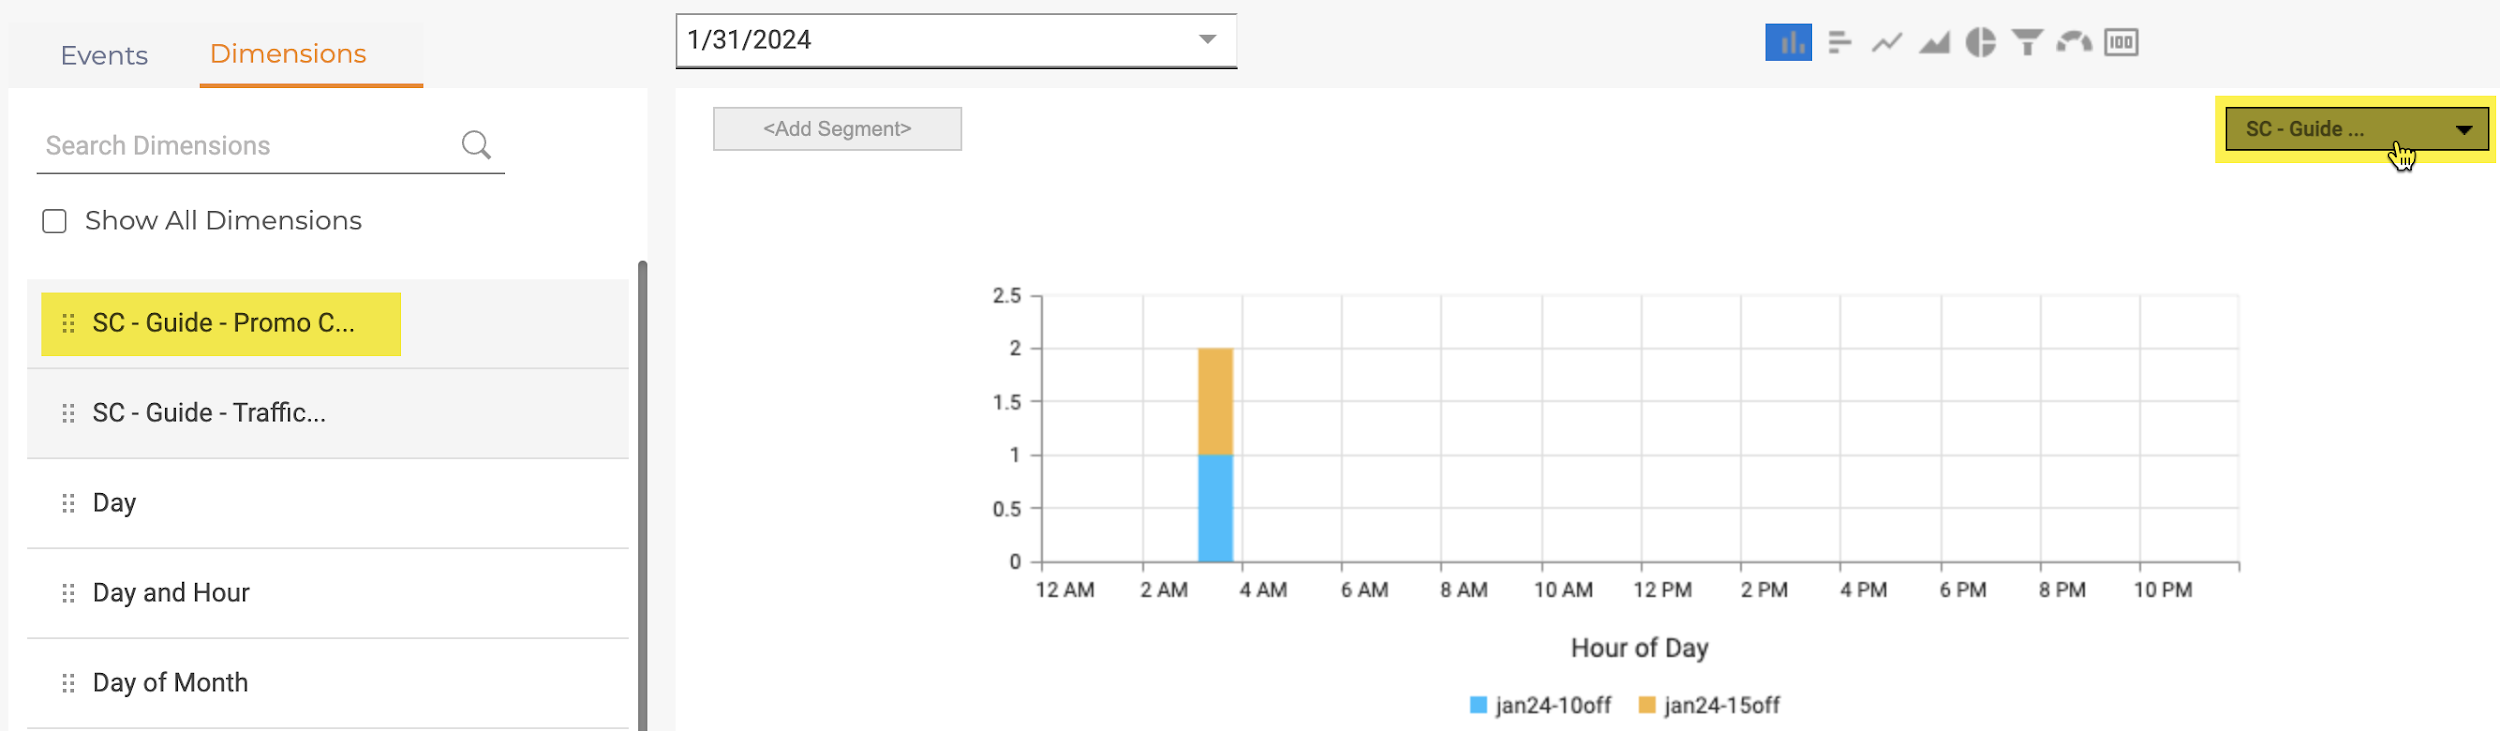The width and height of the screenshot is (2500, 731).
Task: Select the vertical bar chart type
Action: (1788, 42)
